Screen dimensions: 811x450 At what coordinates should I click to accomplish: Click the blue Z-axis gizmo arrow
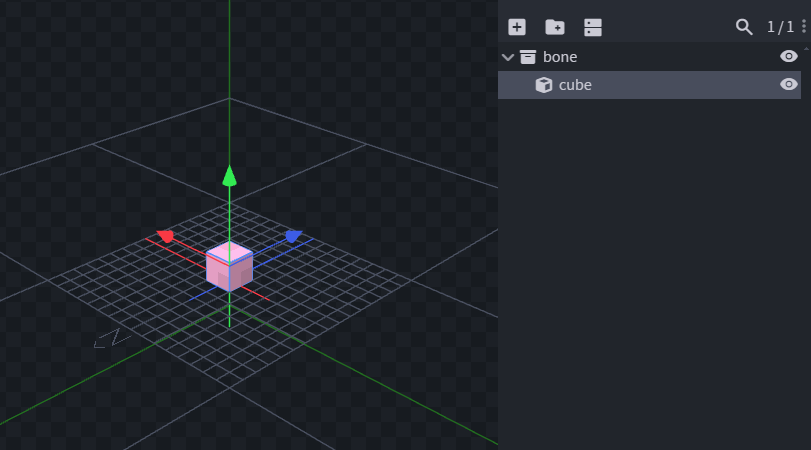tap(292, 236)
